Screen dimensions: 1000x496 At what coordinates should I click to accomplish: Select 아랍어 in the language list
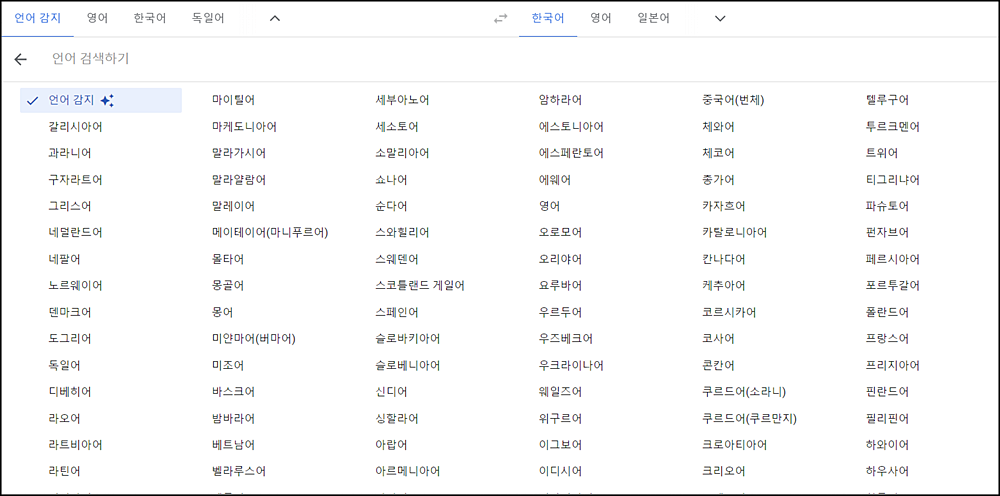pyautogui.click(x=392, y=444)
